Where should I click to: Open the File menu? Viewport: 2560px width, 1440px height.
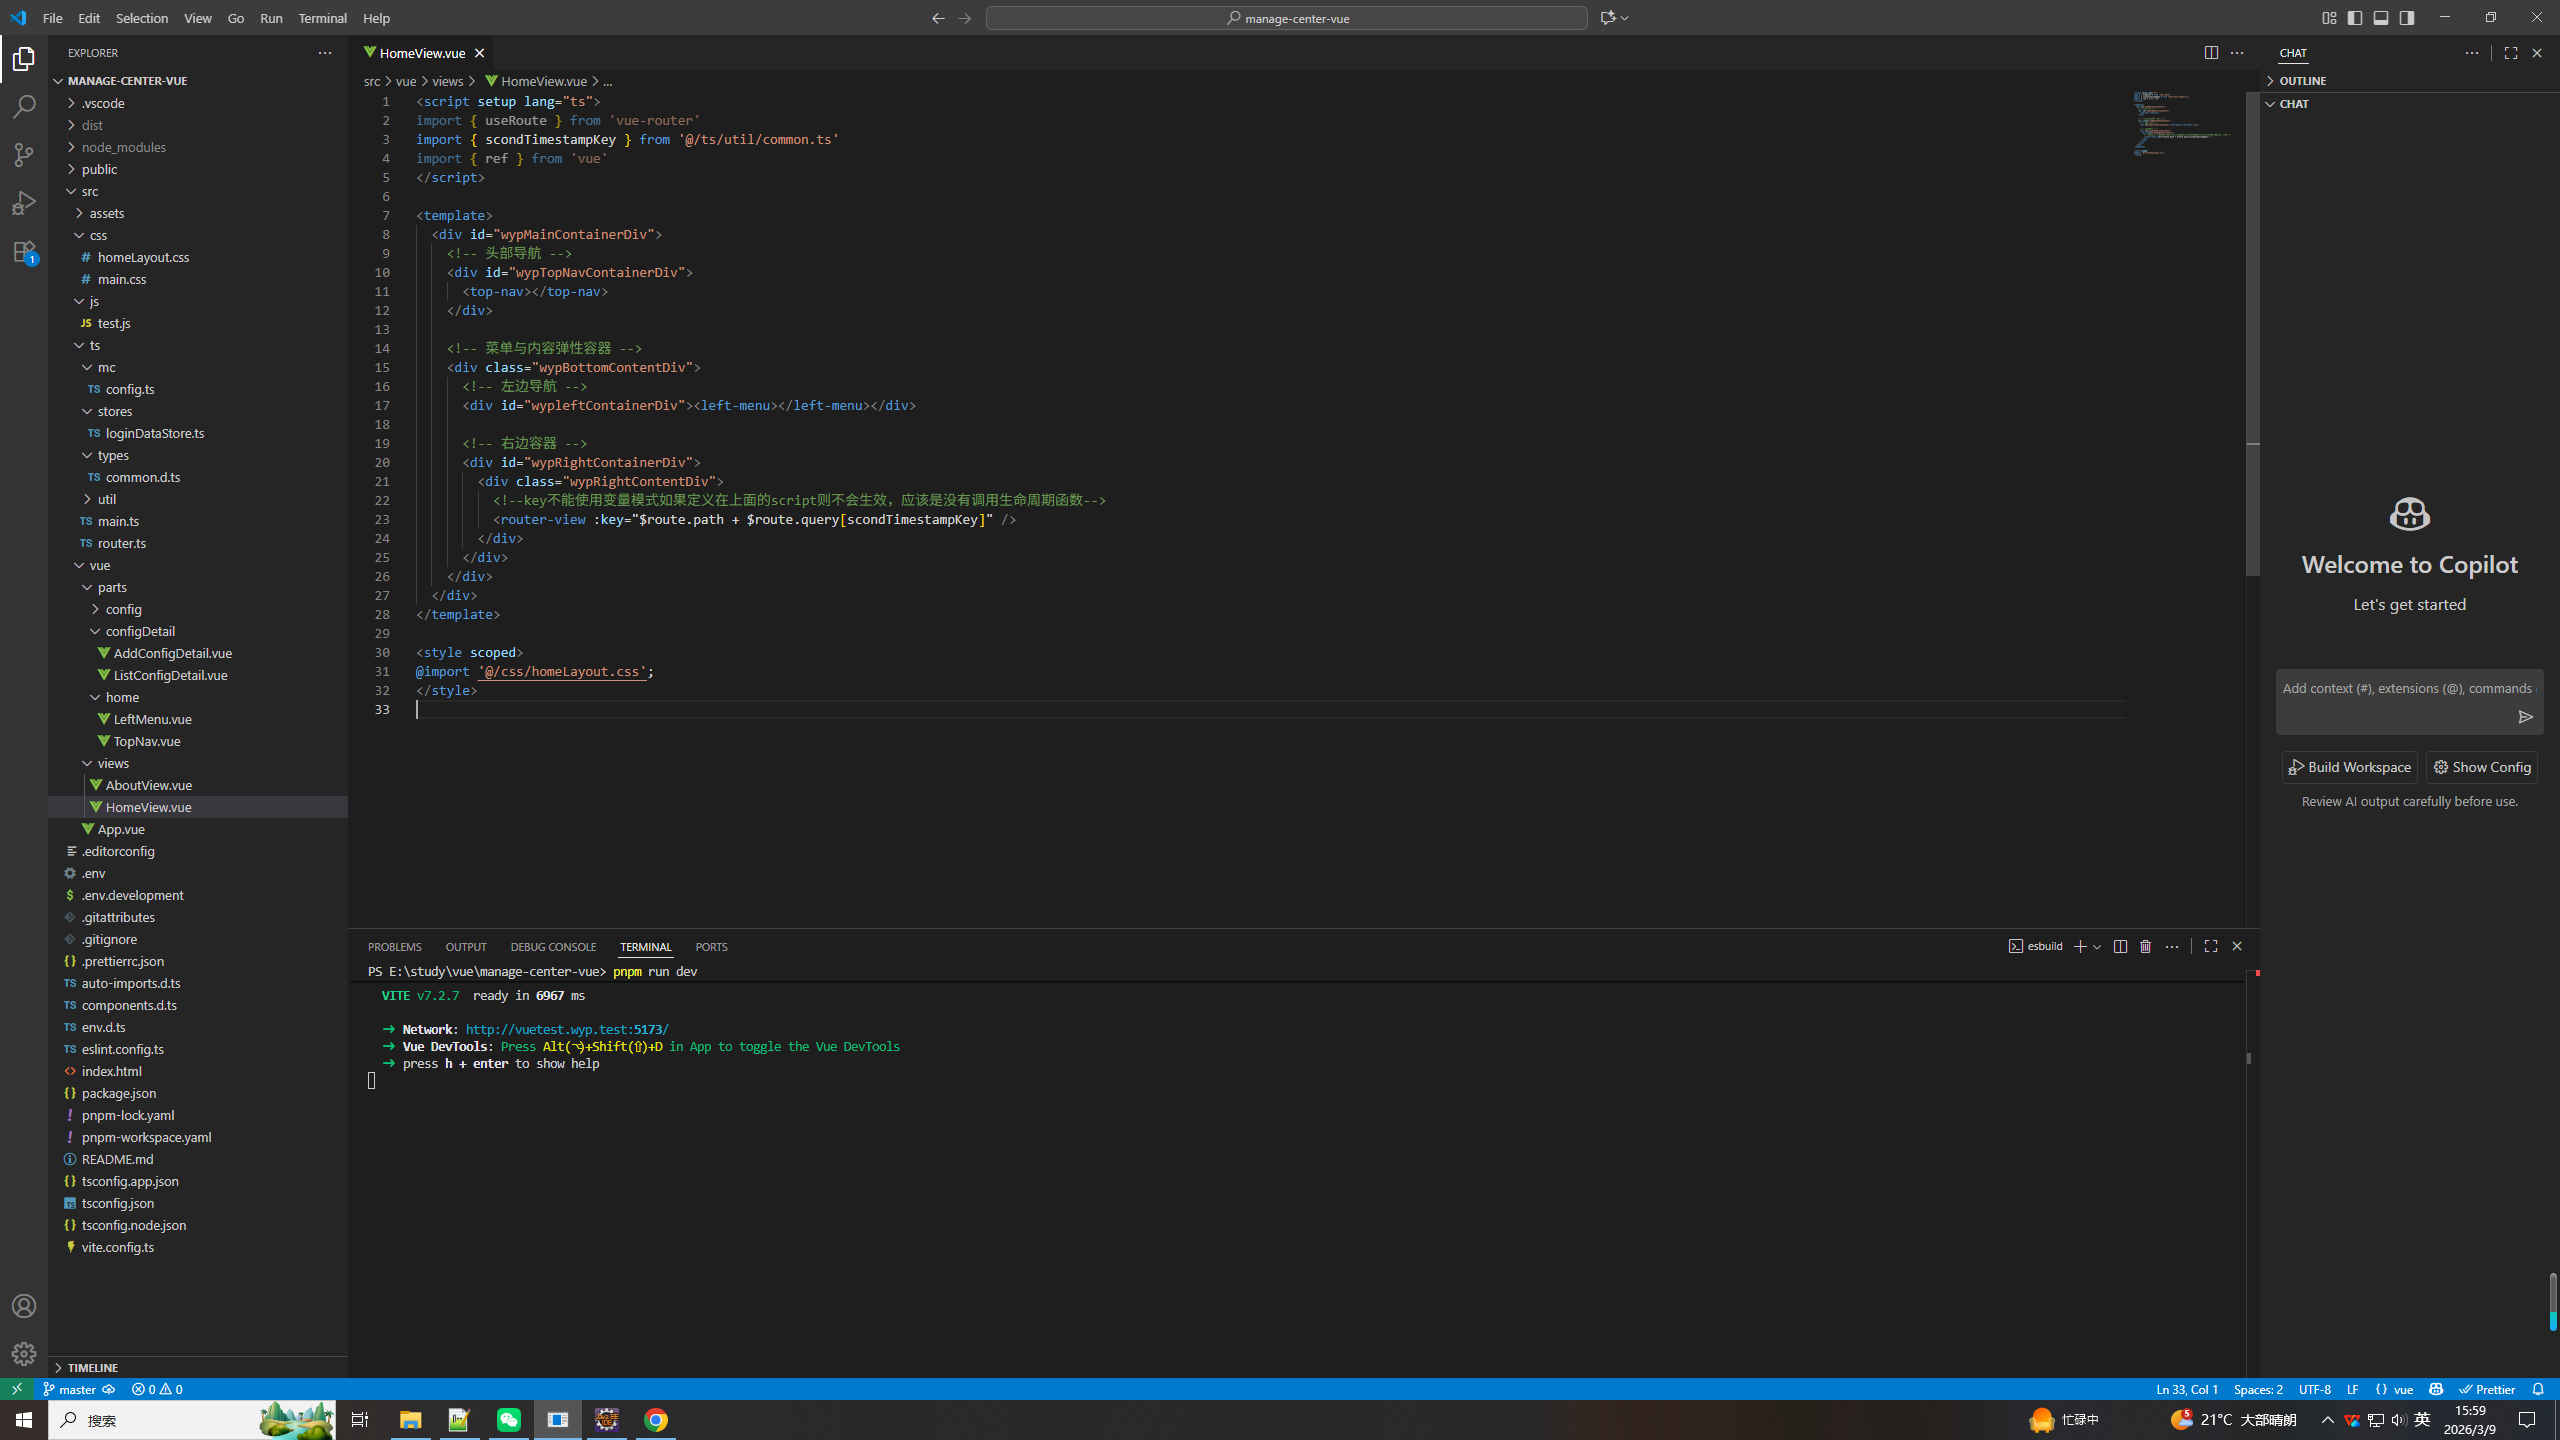52,18
